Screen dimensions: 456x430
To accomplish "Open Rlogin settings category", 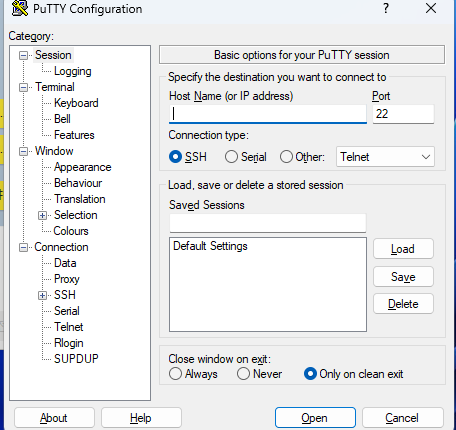I will pos(69,343).
